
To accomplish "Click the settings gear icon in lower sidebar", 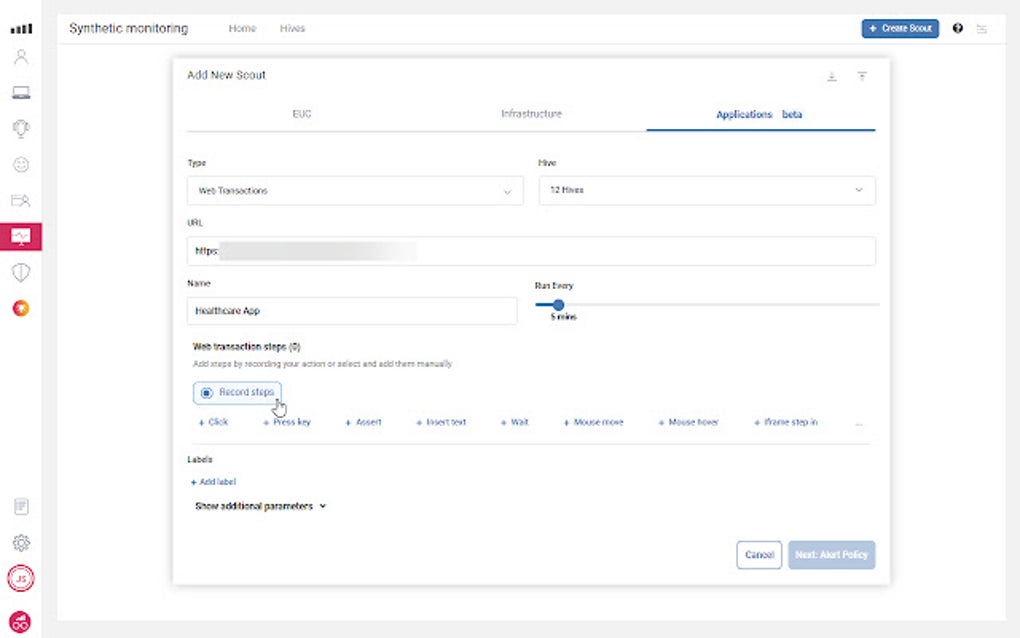I will tap(22, 542).
